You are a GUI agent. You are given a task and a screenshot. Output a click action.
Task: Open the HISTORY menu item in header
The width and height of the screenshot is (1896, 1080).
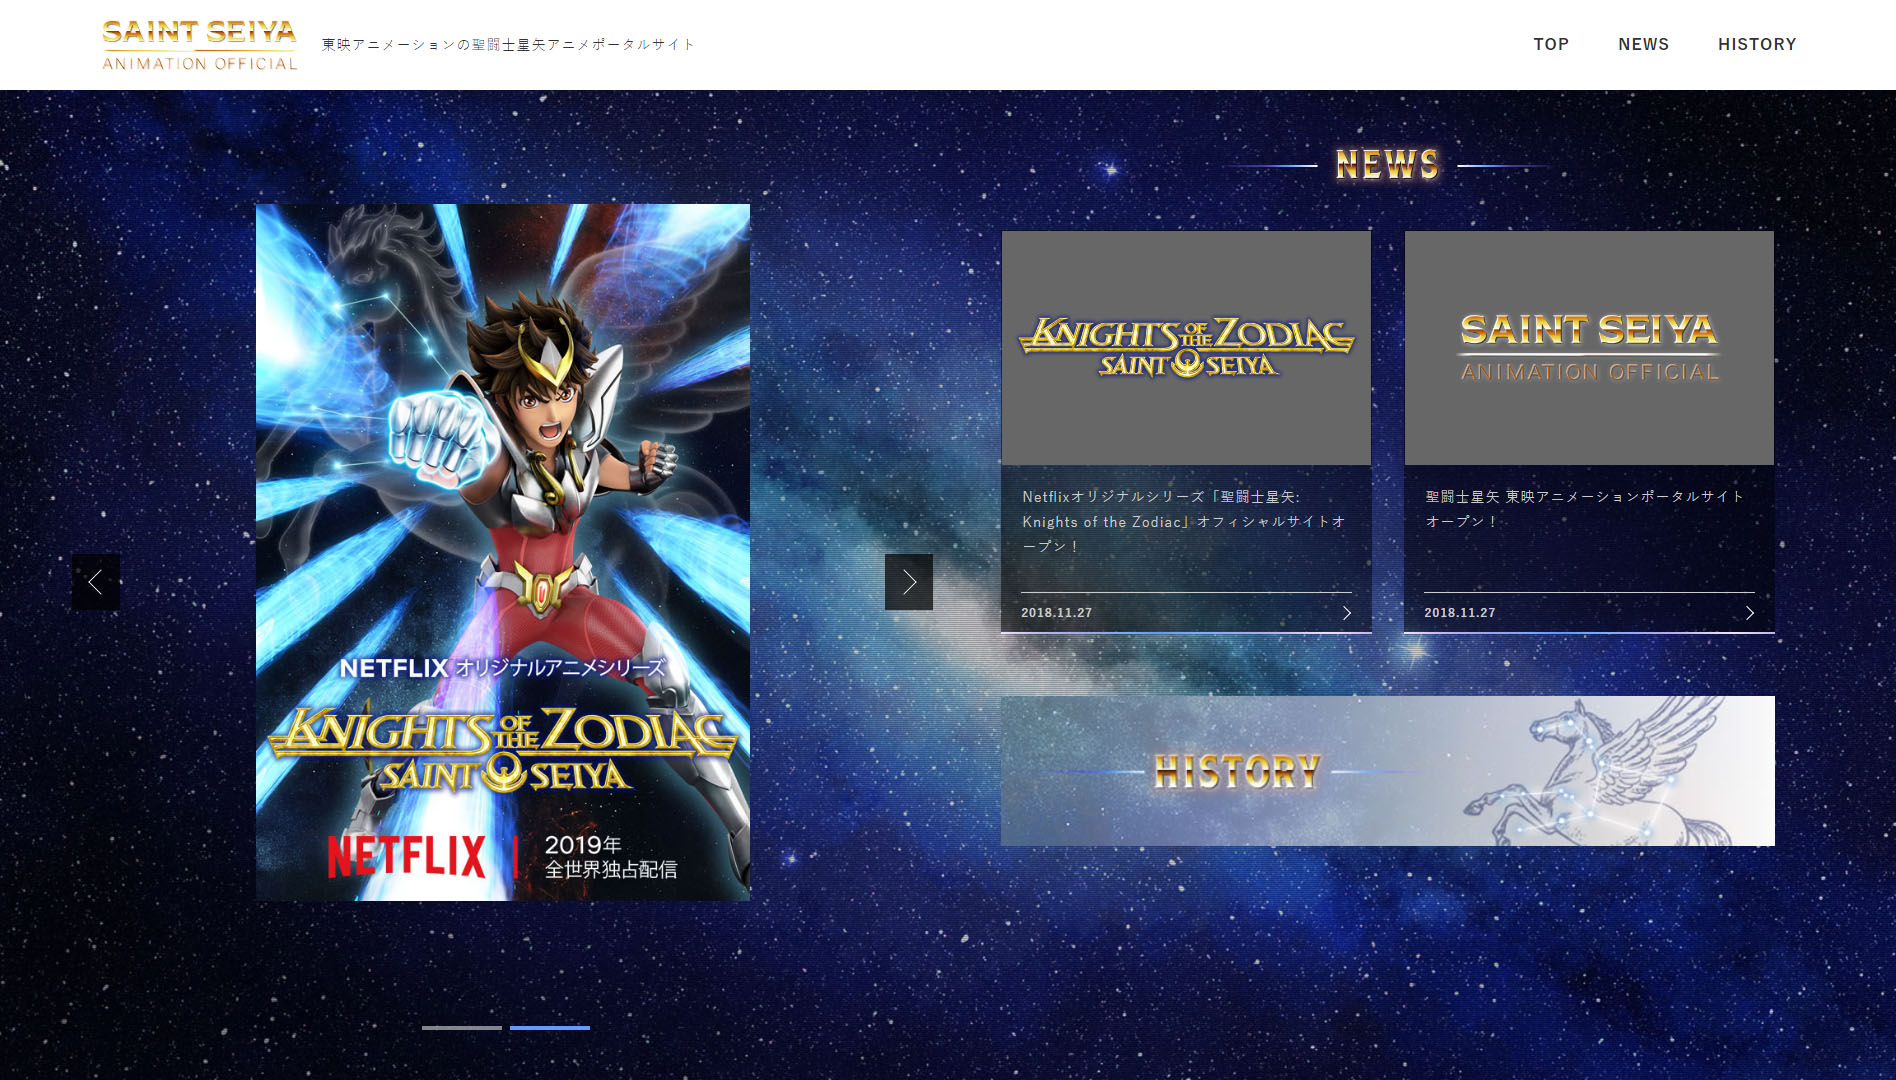pos(1757,44)
